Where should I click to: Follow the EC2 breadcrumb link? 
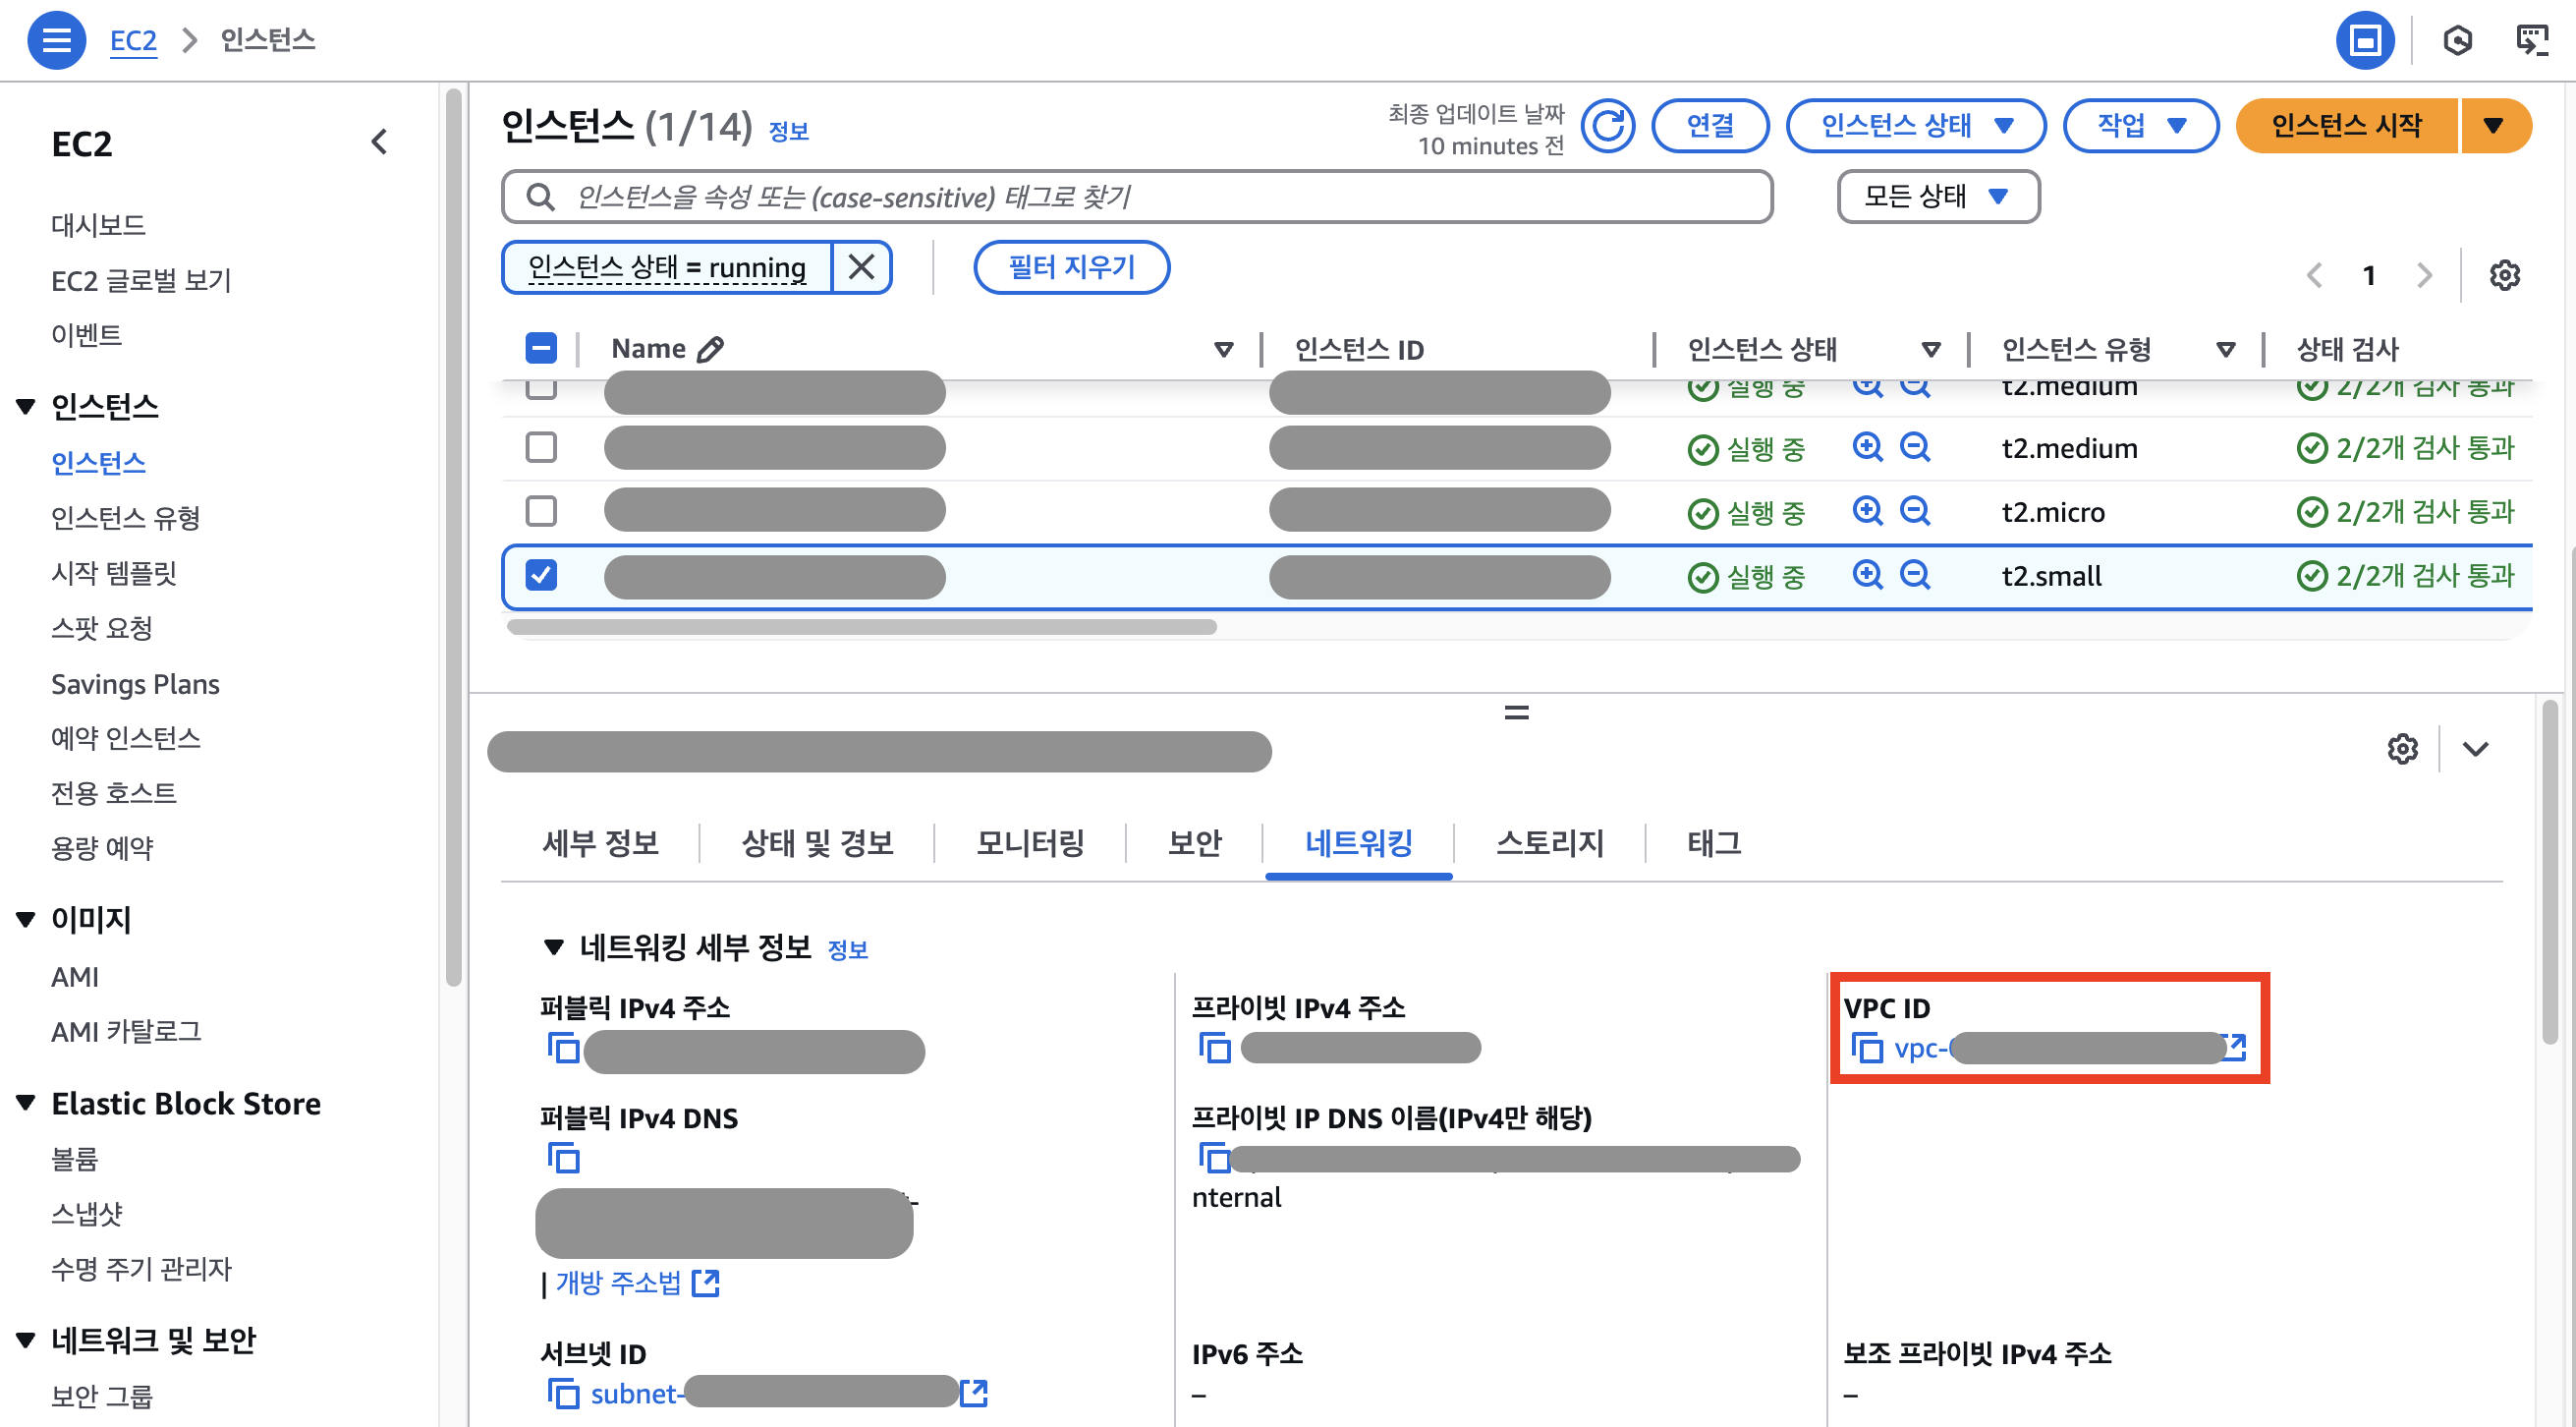pos(133,40)
